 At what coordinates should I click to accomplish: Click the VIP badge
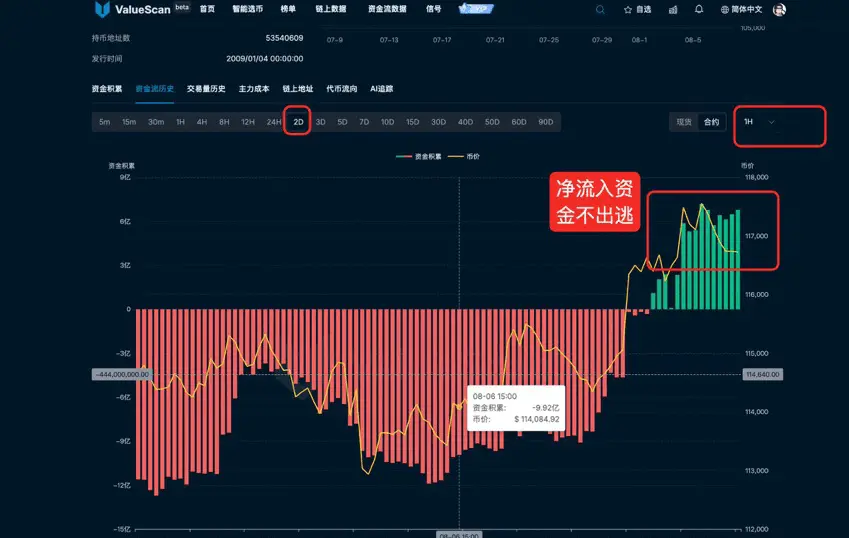pyautogui.click(x=476, y=8)
